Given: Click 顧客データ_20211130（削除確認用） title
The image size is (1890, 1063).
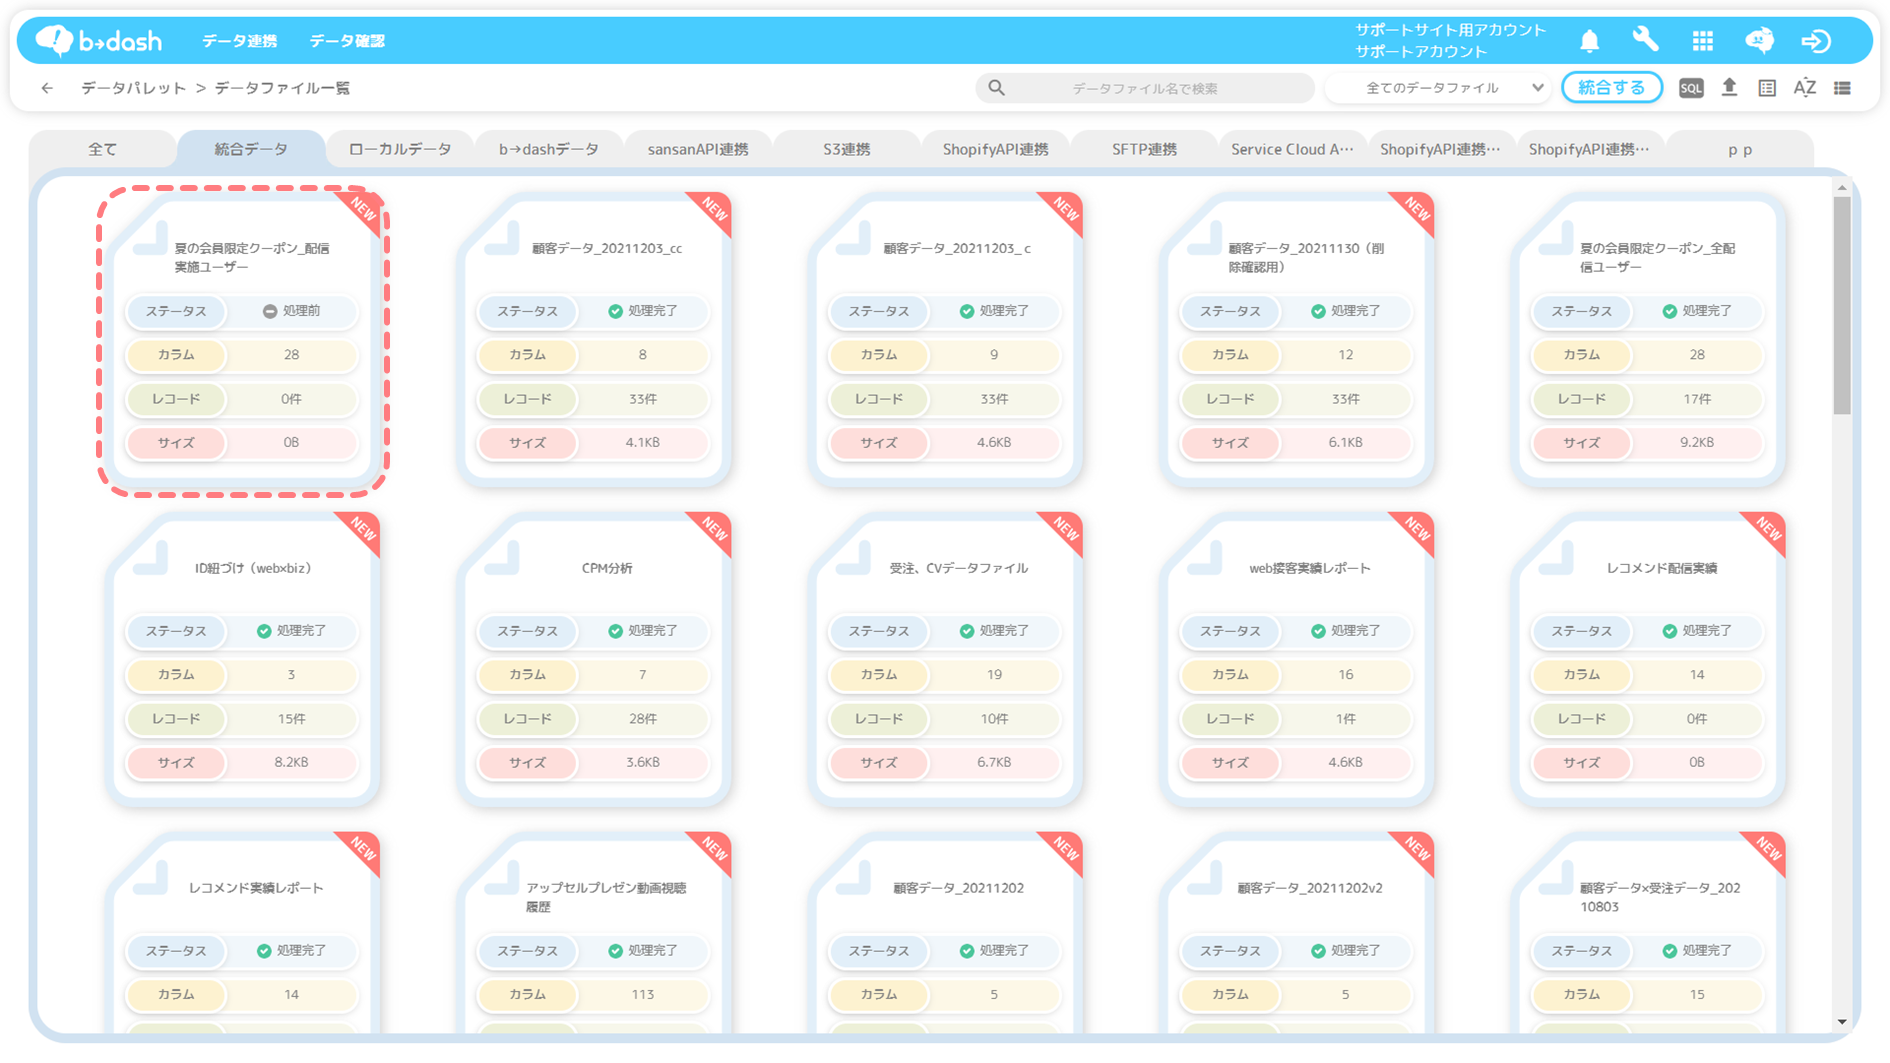Looking at the screenshot, I should coord(1306,257).
